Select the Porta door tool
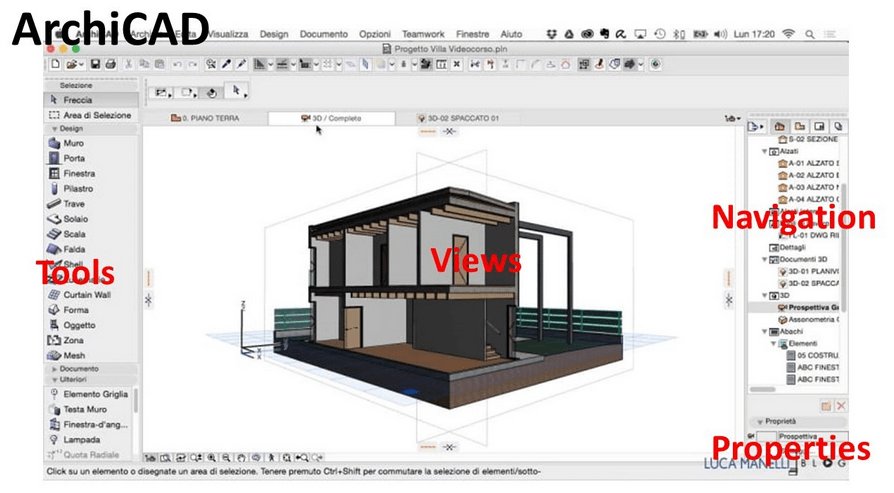 click(73, 158)
